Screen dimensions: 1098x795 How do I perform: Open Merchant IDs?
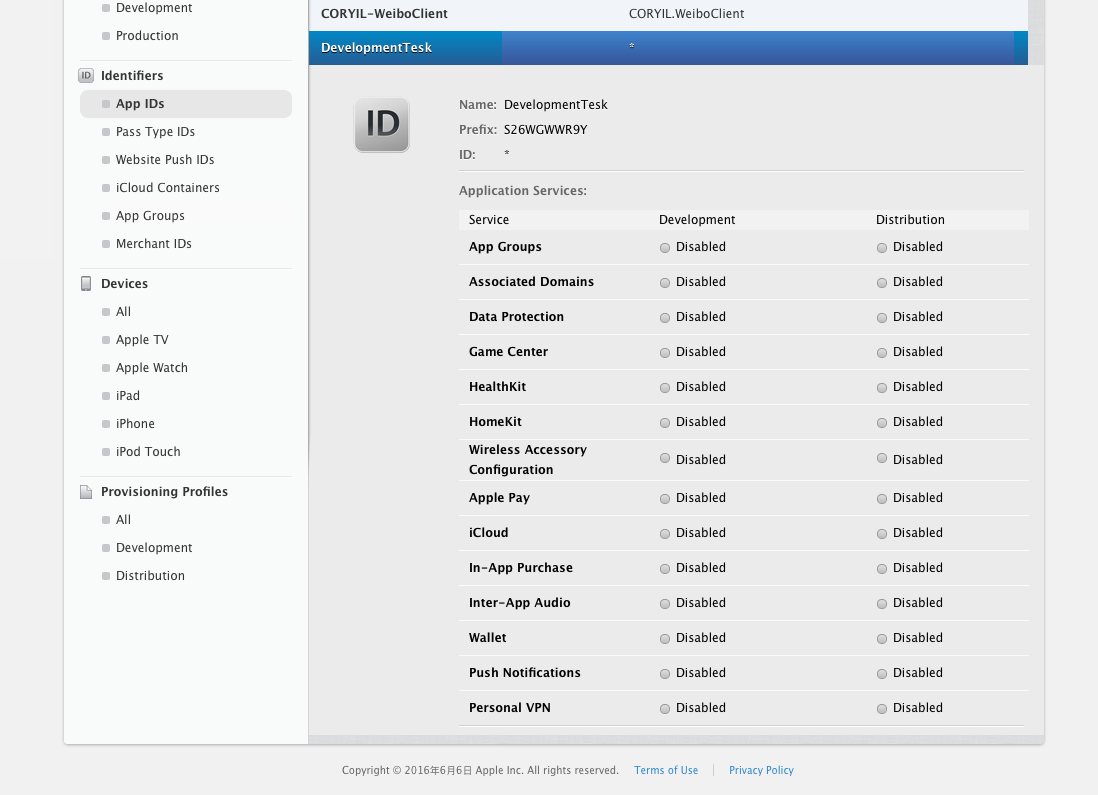point(153,244)
